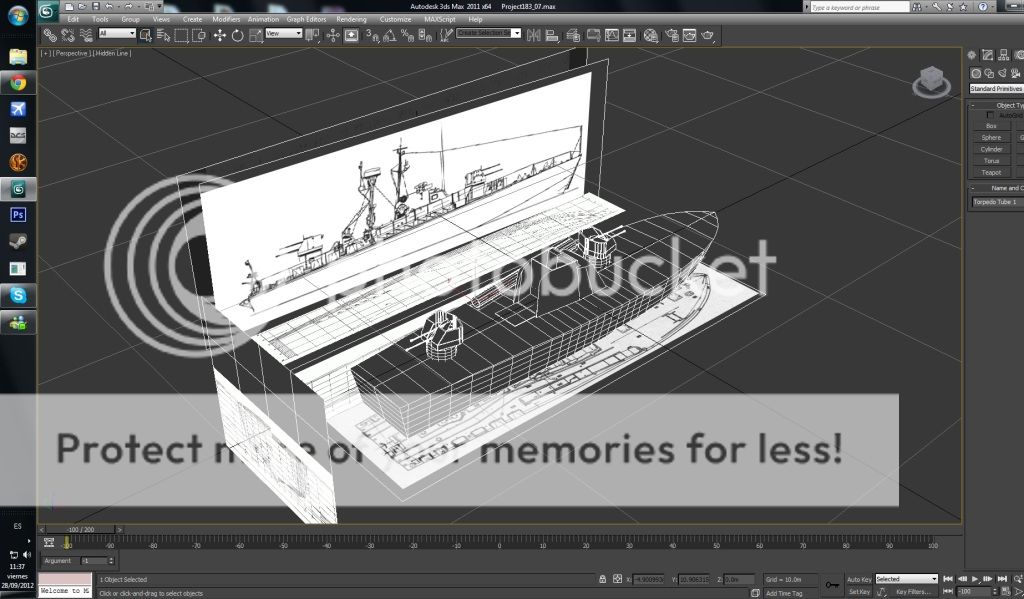The image size is (1024, 599).
Task: Click the Teapot primitive button
Action: [x=991, y=172]
